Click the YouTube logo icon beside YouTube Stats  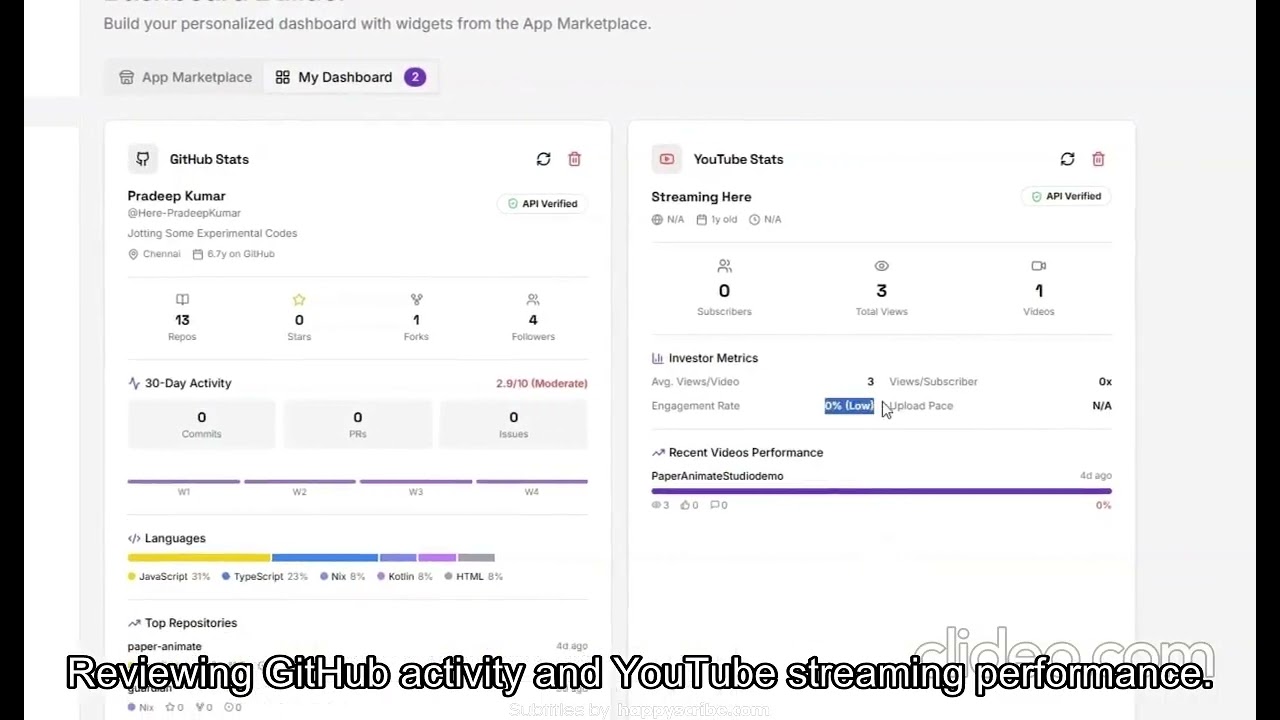point(667,159)
